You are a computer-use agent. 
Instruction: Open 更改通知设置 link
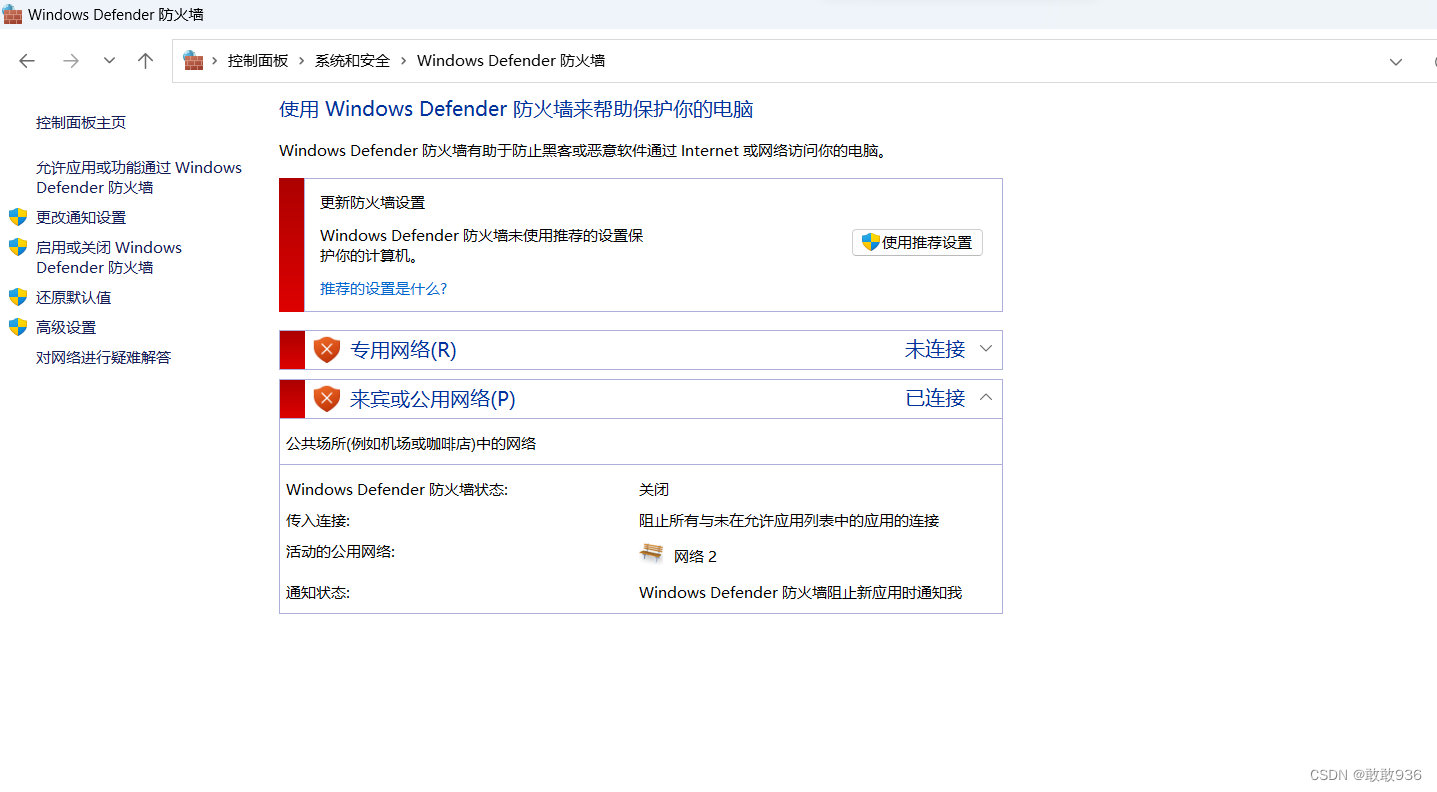coord(81,218)
